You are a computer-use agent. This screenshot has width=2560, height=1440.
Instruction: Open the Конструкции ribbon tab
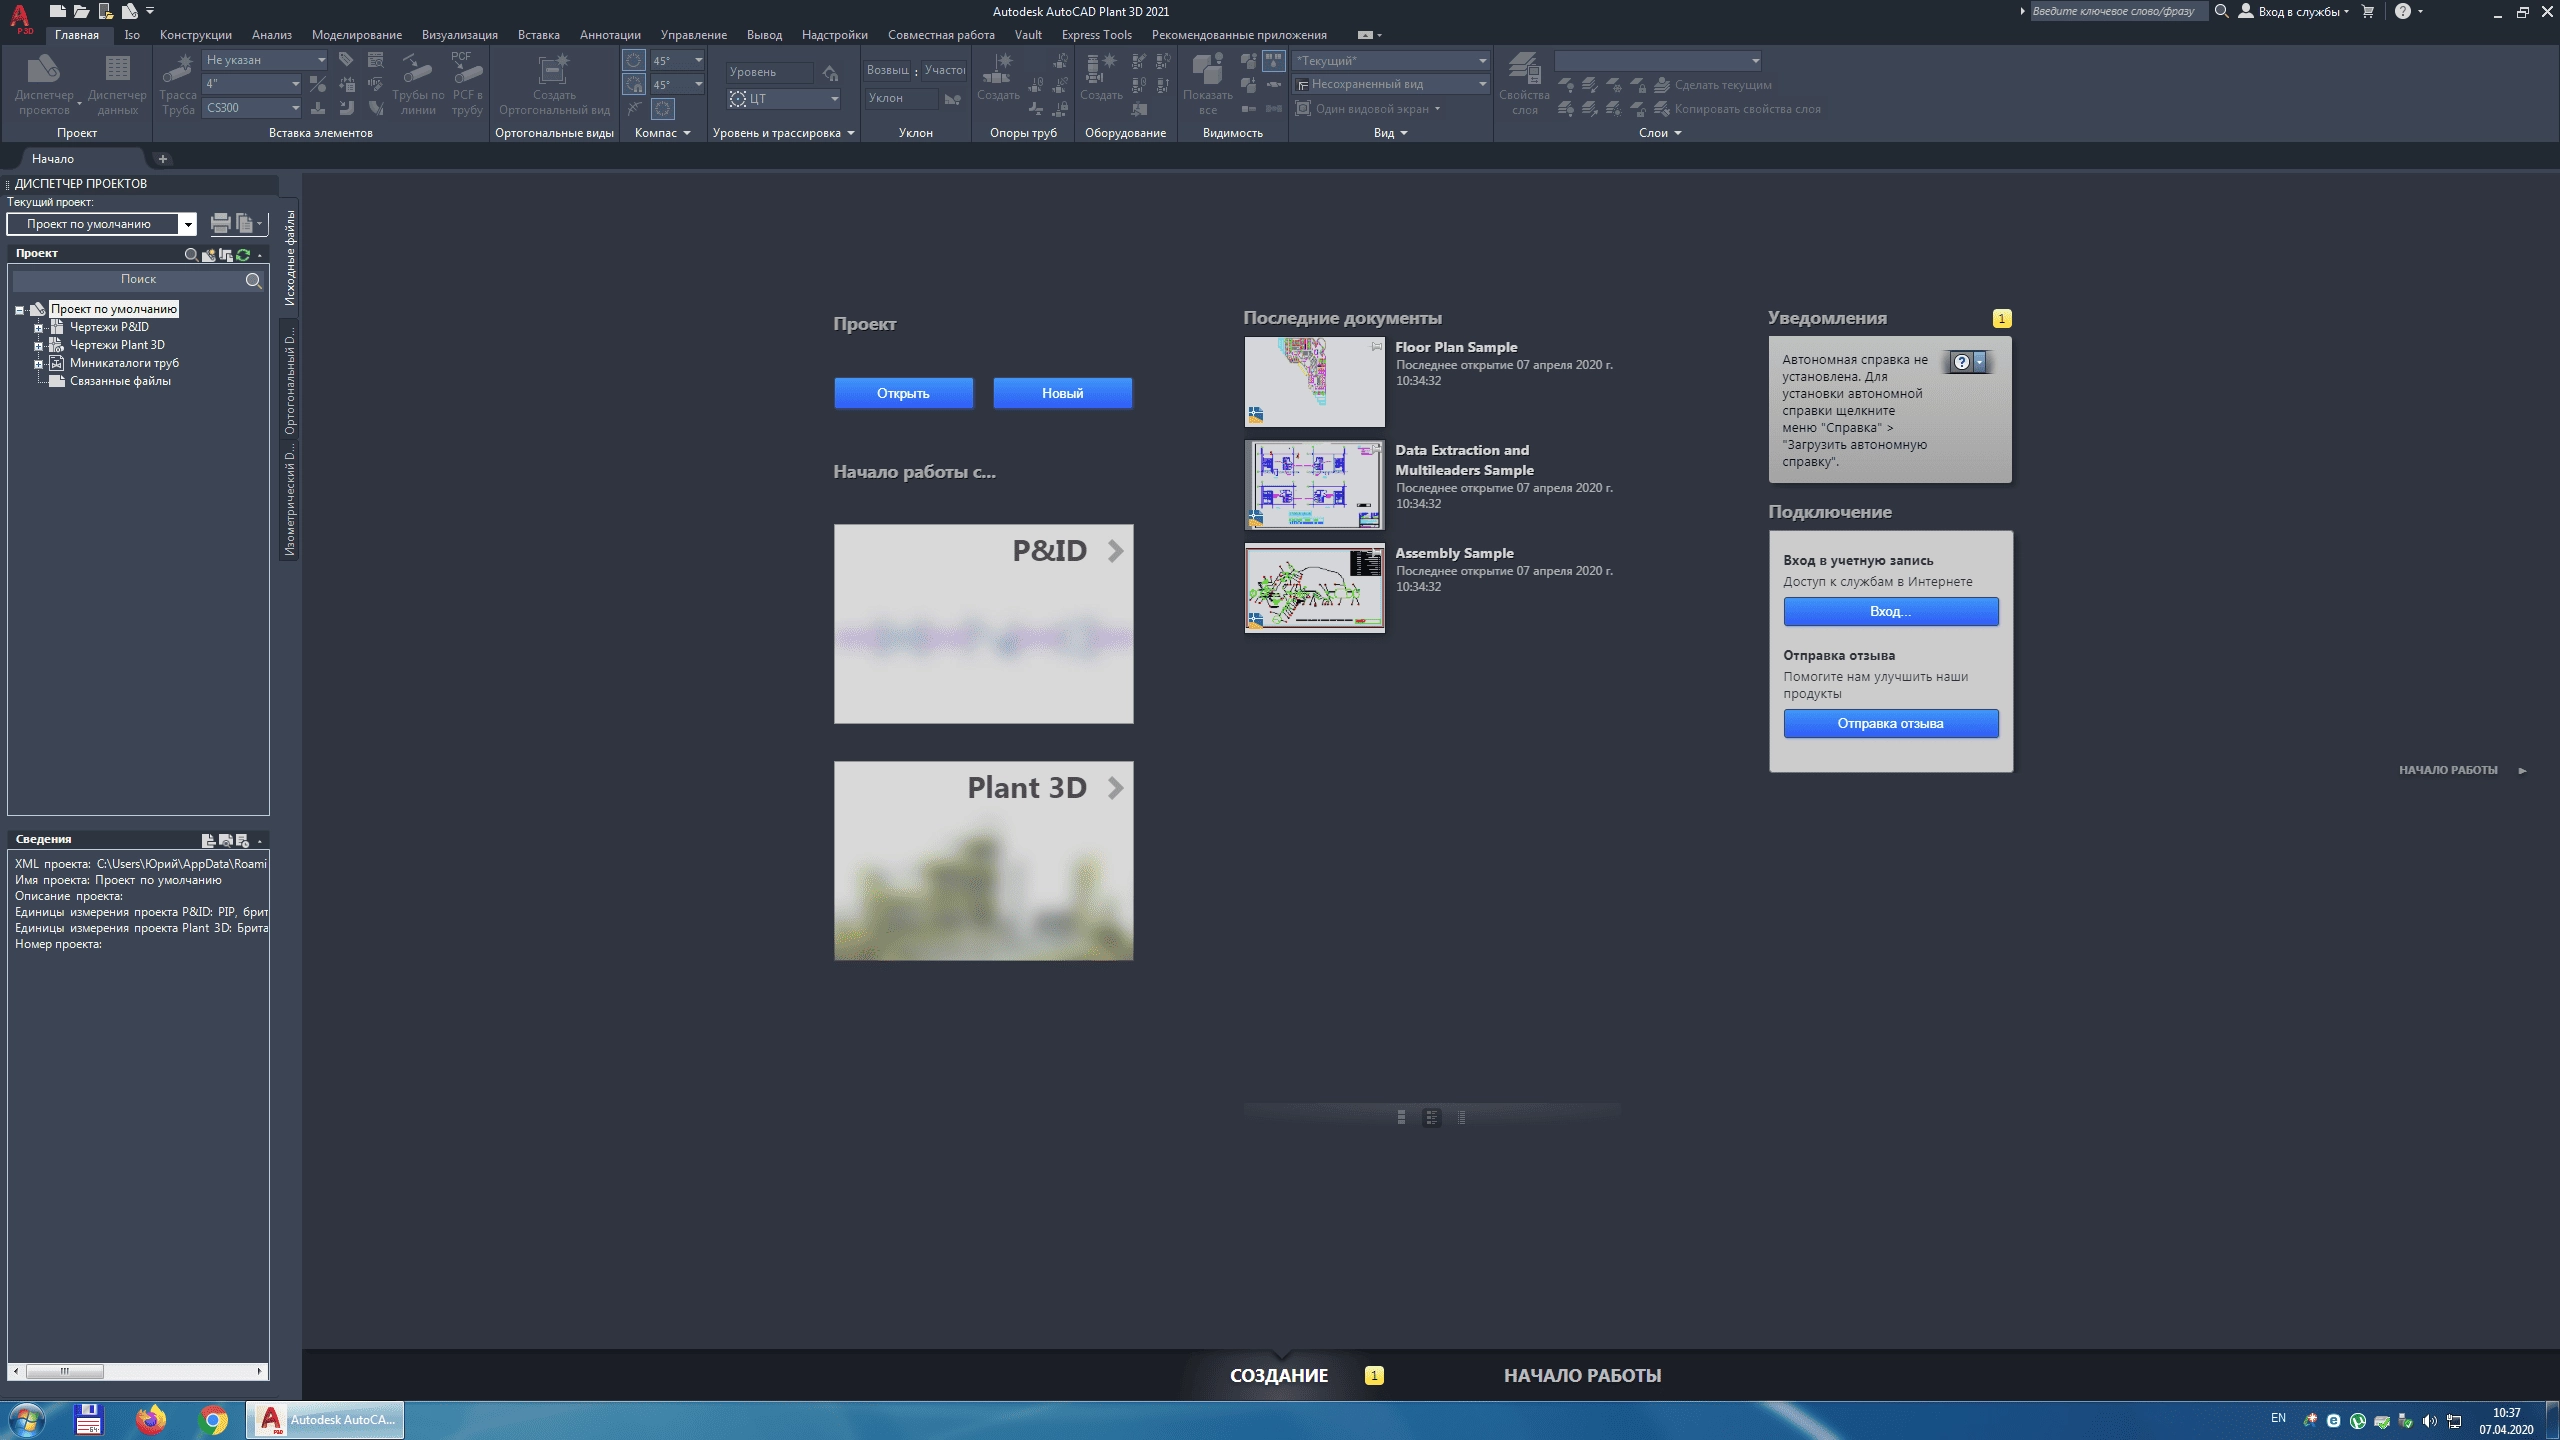click(x=195, y=35)
